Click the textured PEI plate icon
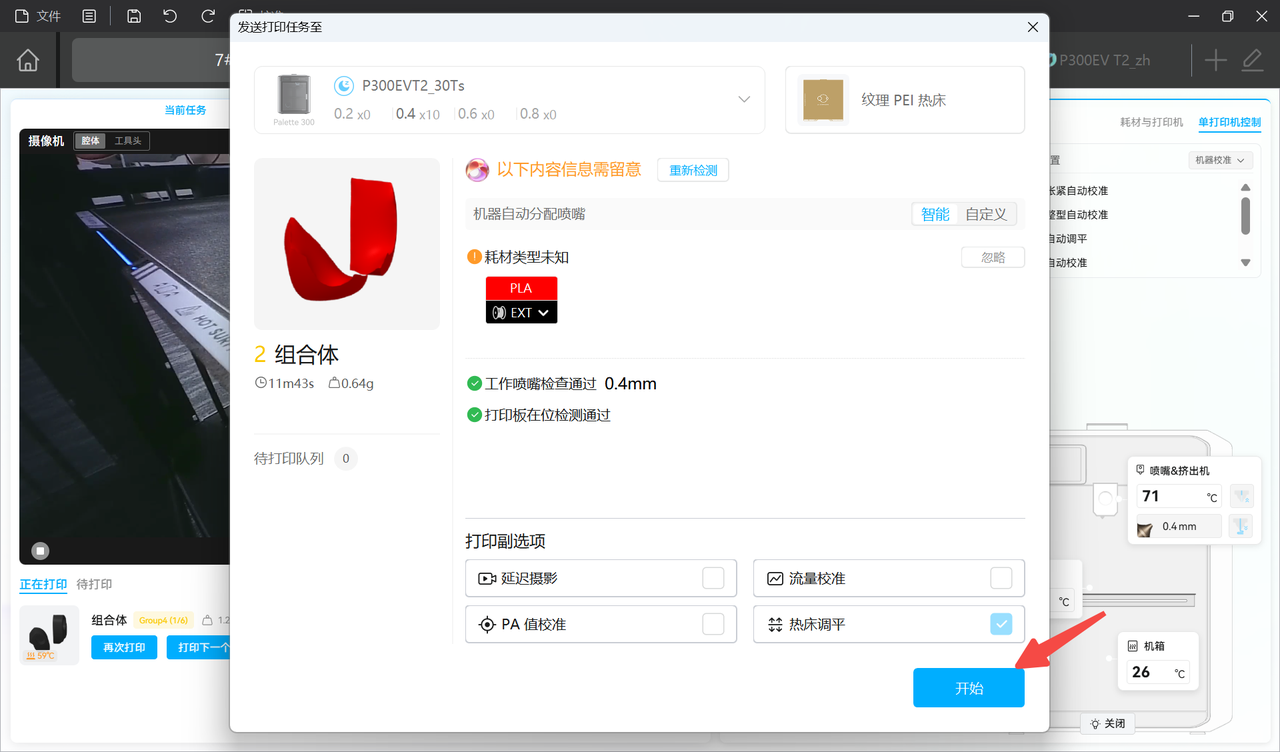 point(825,100)
